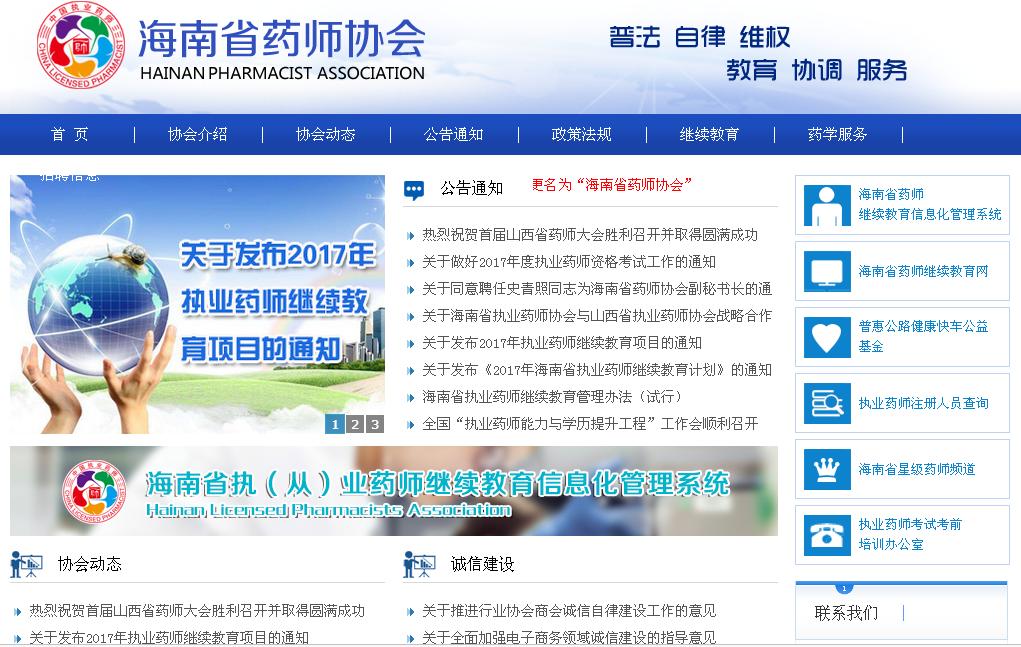Screen dimensions: 1021x647
Task: Select carousel slide indicator 1
Action: tap(335, 424)
